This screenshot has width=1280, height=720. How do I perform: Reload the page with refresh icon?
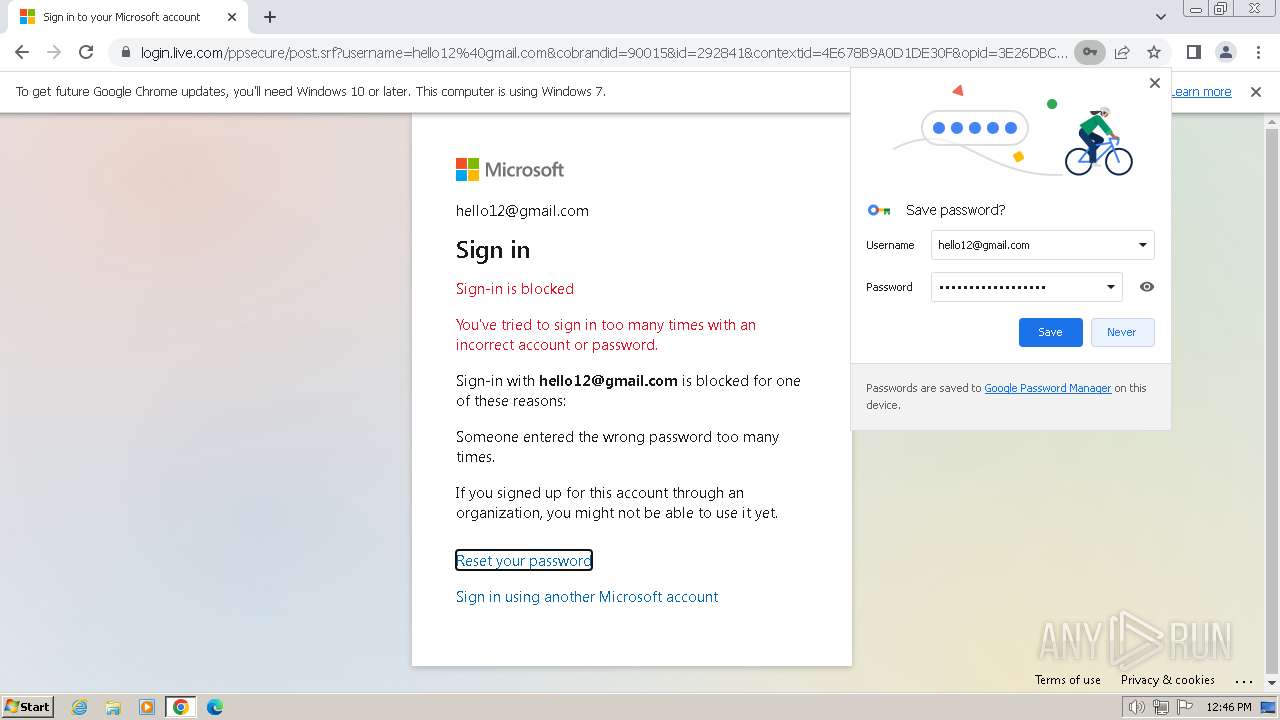86,52
